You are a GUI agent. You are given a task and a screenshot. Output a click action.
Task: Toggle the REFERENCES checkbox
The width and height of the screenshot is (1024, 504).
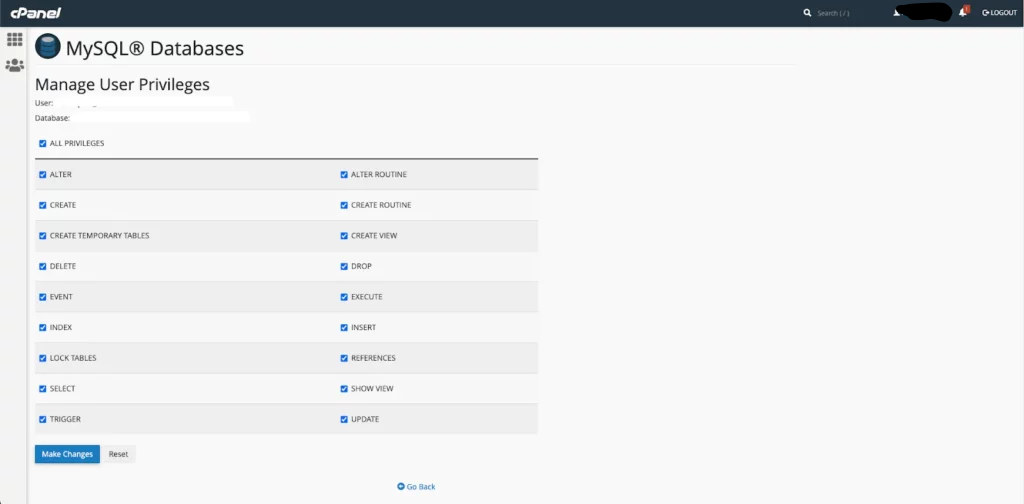click(x=344, y=358)
